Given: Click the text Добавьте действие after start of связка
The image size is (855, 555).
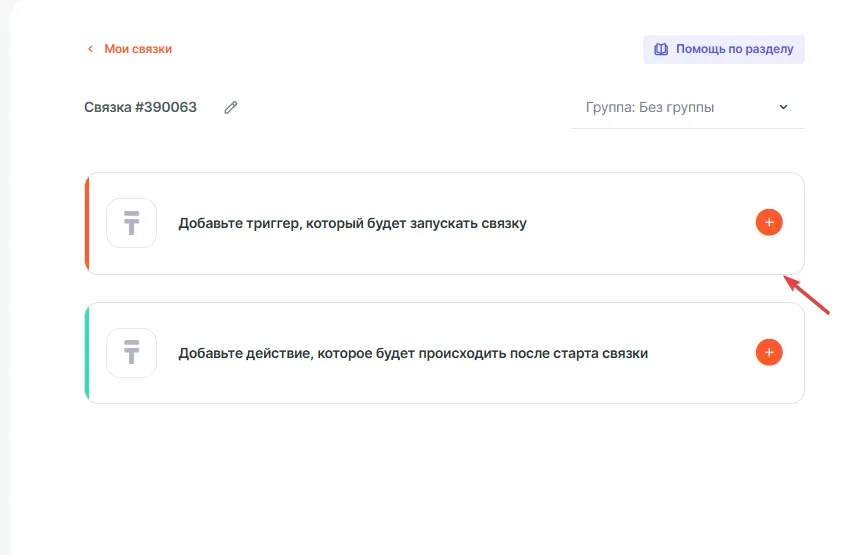Looking at the screenshot, I should point(412,353).
